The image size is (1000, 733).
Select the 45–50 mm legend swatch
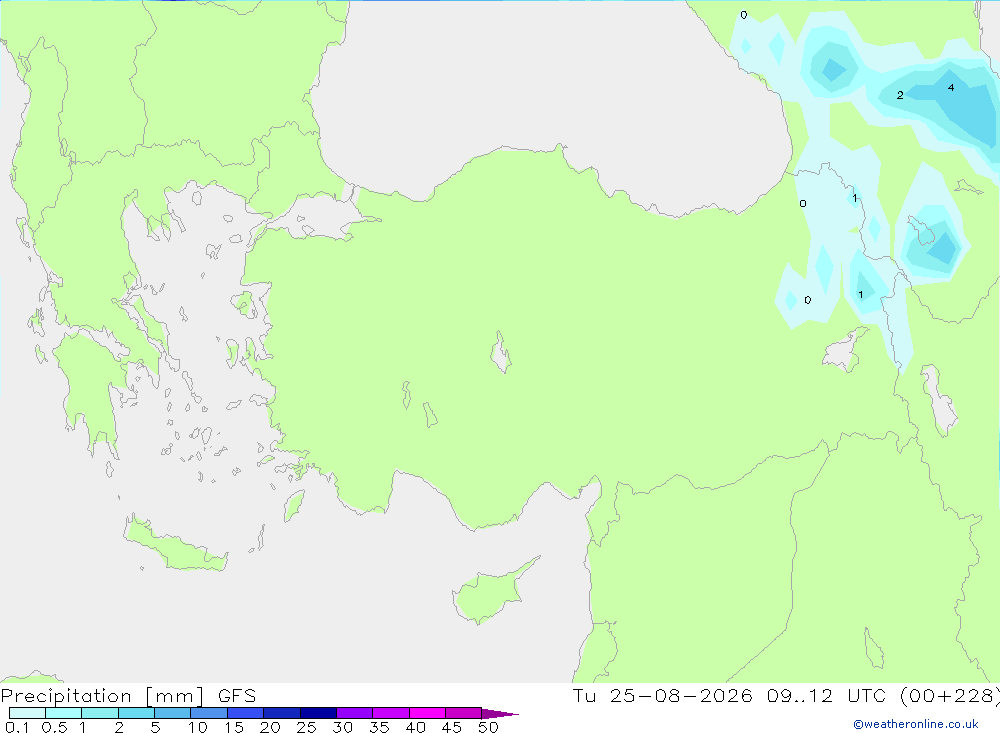click(x=464, y=713)
